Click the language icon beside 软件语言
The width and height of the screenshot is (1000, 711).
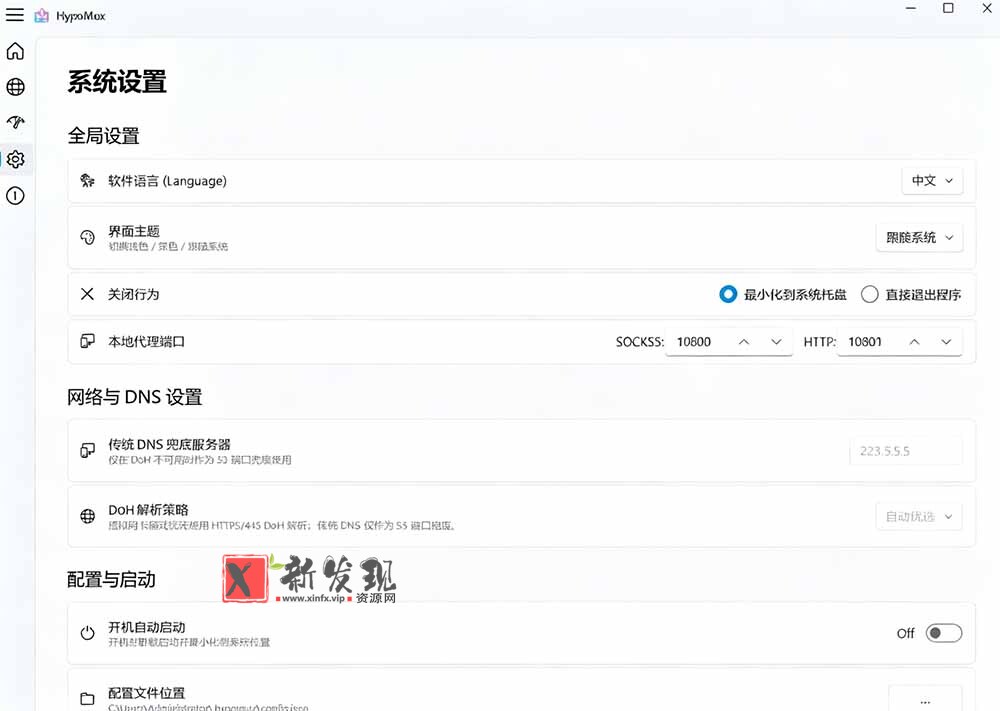pyautogui.click(x=87, y=181)
